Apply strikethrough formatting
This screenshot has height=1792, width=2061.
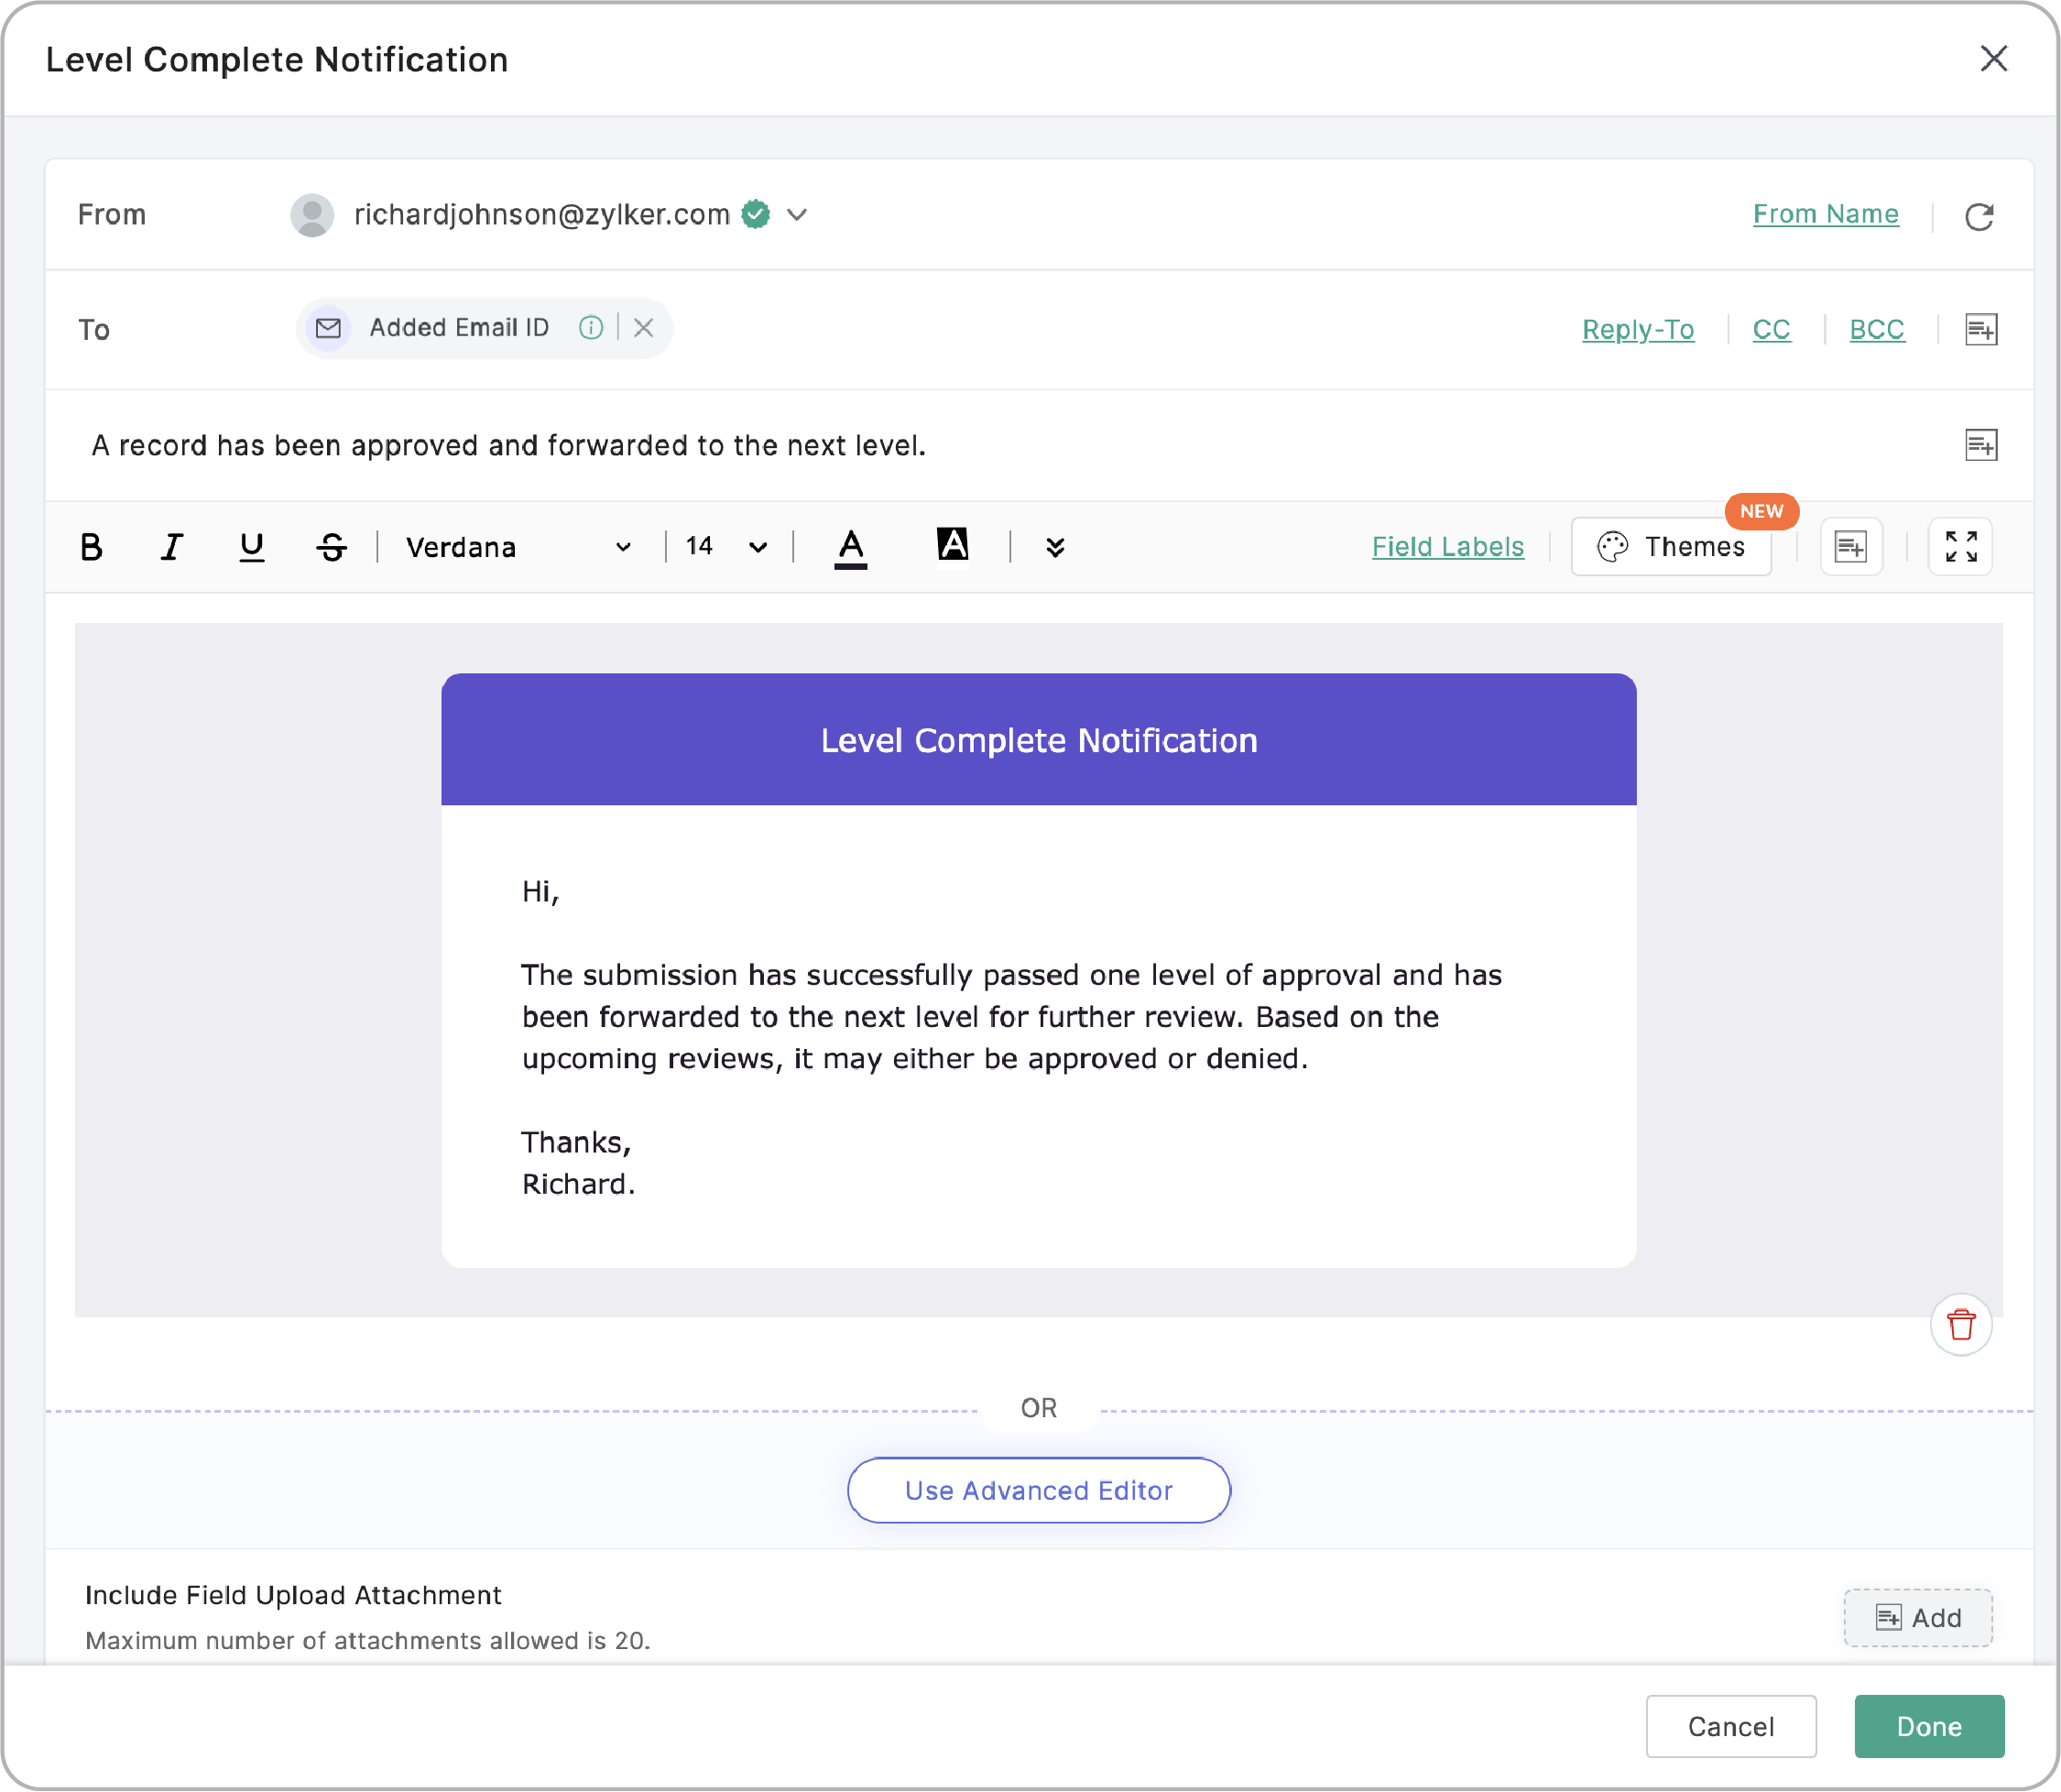click(x=332, y=547)
